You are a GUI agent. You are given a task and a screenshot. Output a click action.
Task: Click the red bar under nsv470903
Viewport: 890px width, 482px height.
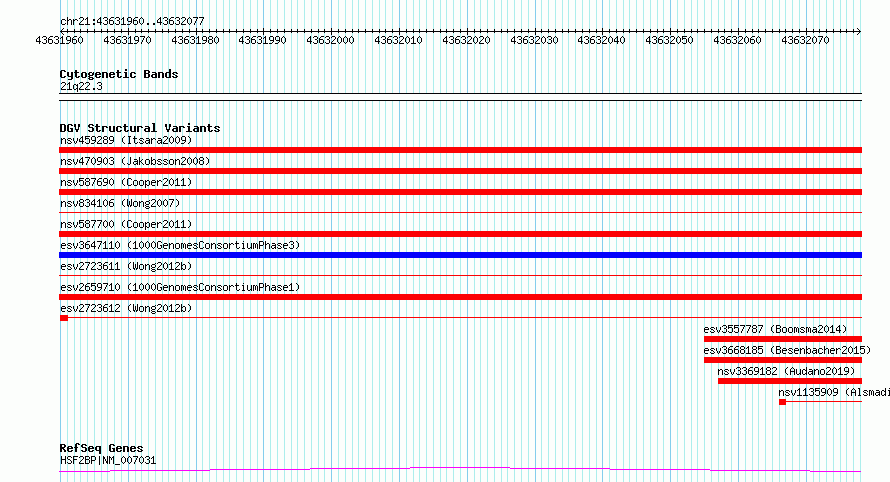460,171
